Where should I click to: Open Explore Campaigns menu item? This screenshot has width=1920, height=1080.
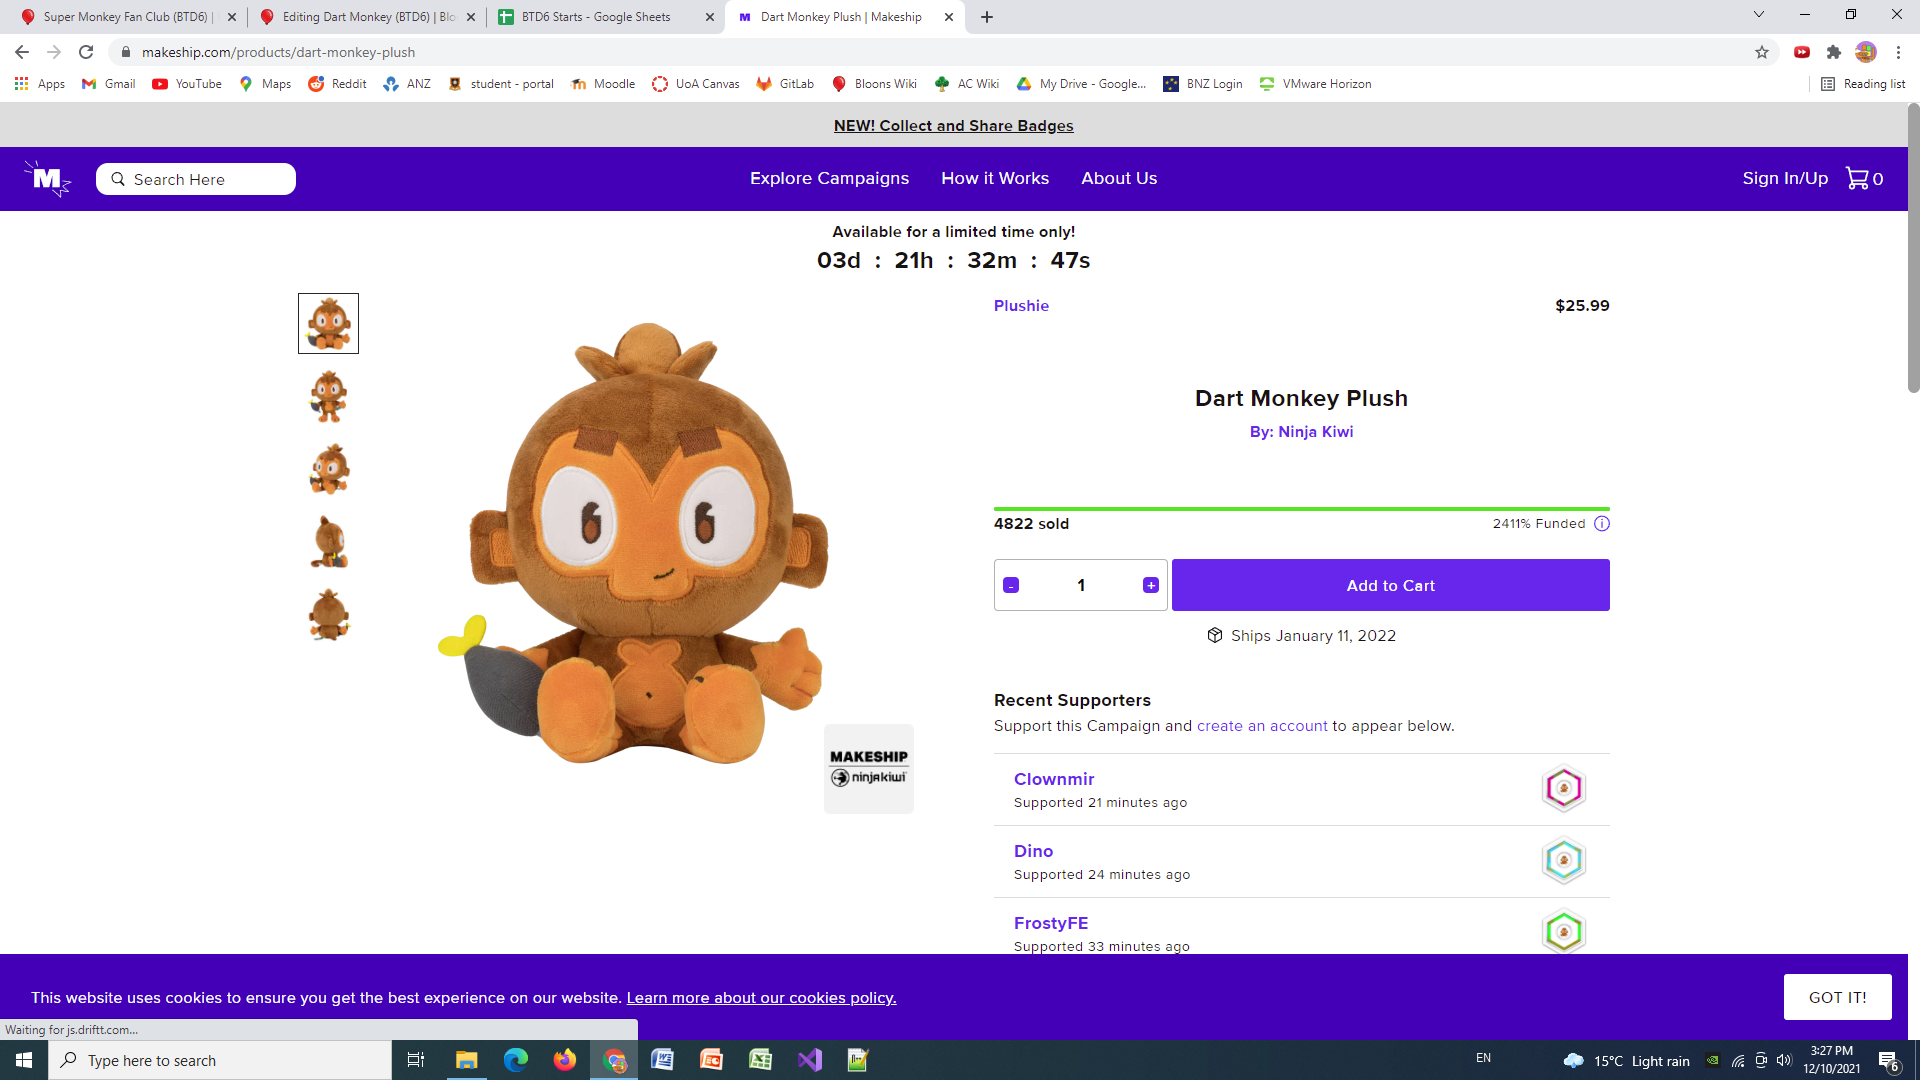(x=829, y=179)
